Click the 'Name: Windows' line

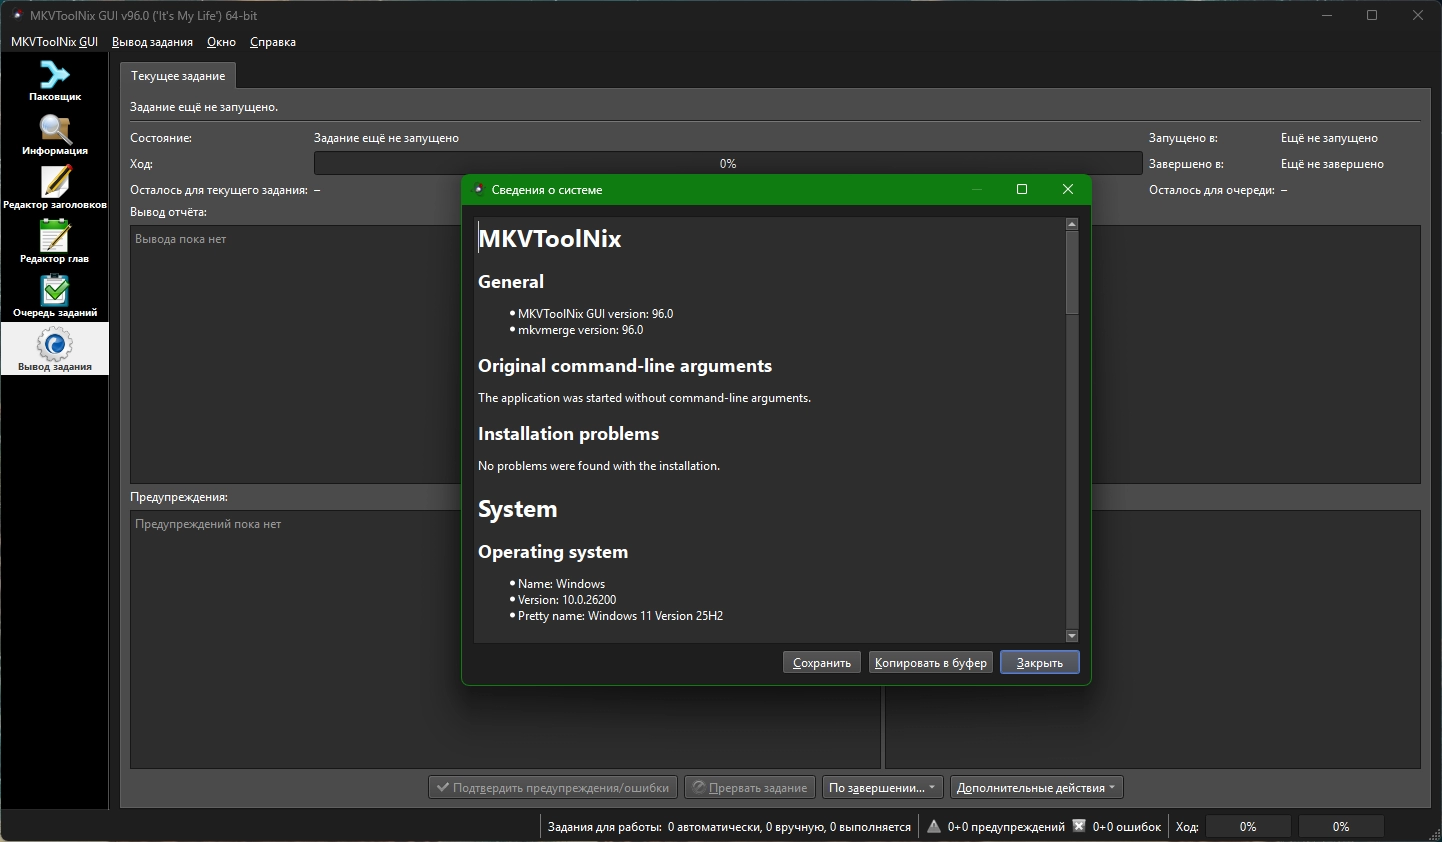(561, 584)
